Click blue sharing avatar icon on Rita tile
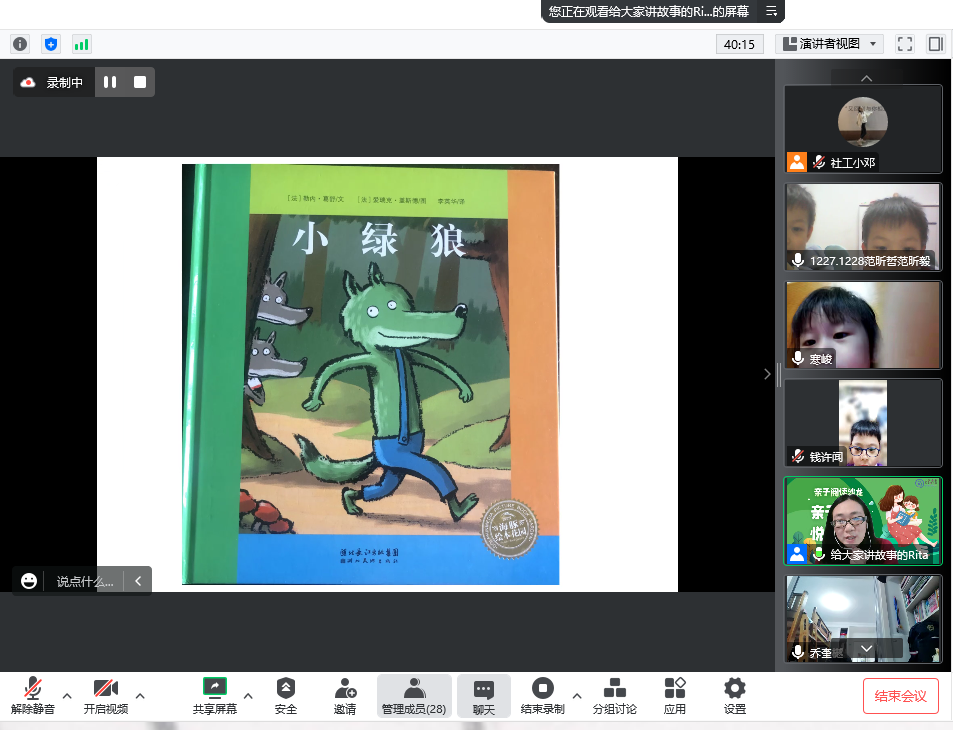 click(x=797, y=554)
